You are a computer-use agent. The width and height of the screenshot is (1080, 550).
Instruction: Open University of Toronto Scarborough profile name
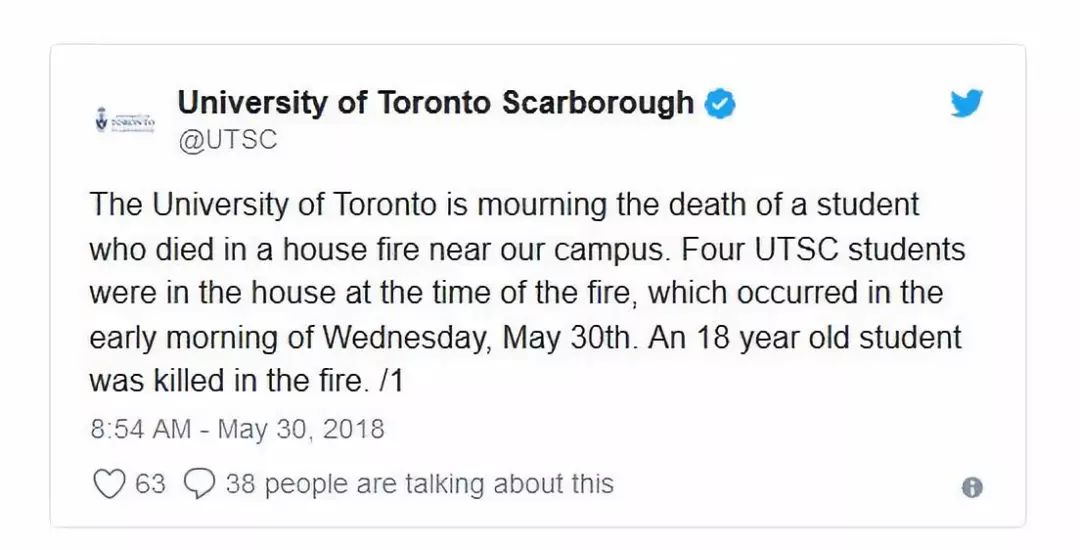click(x=435, y=103)
